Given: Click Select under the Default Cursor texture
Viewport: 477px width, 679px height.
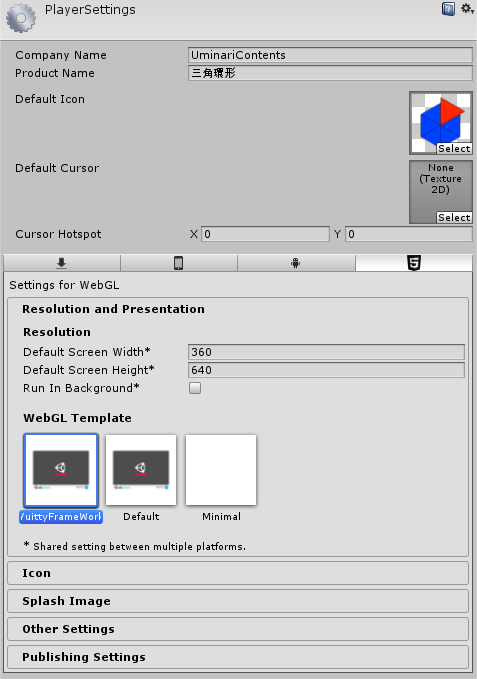Looking at the screenshot, I should click(454, 217).
